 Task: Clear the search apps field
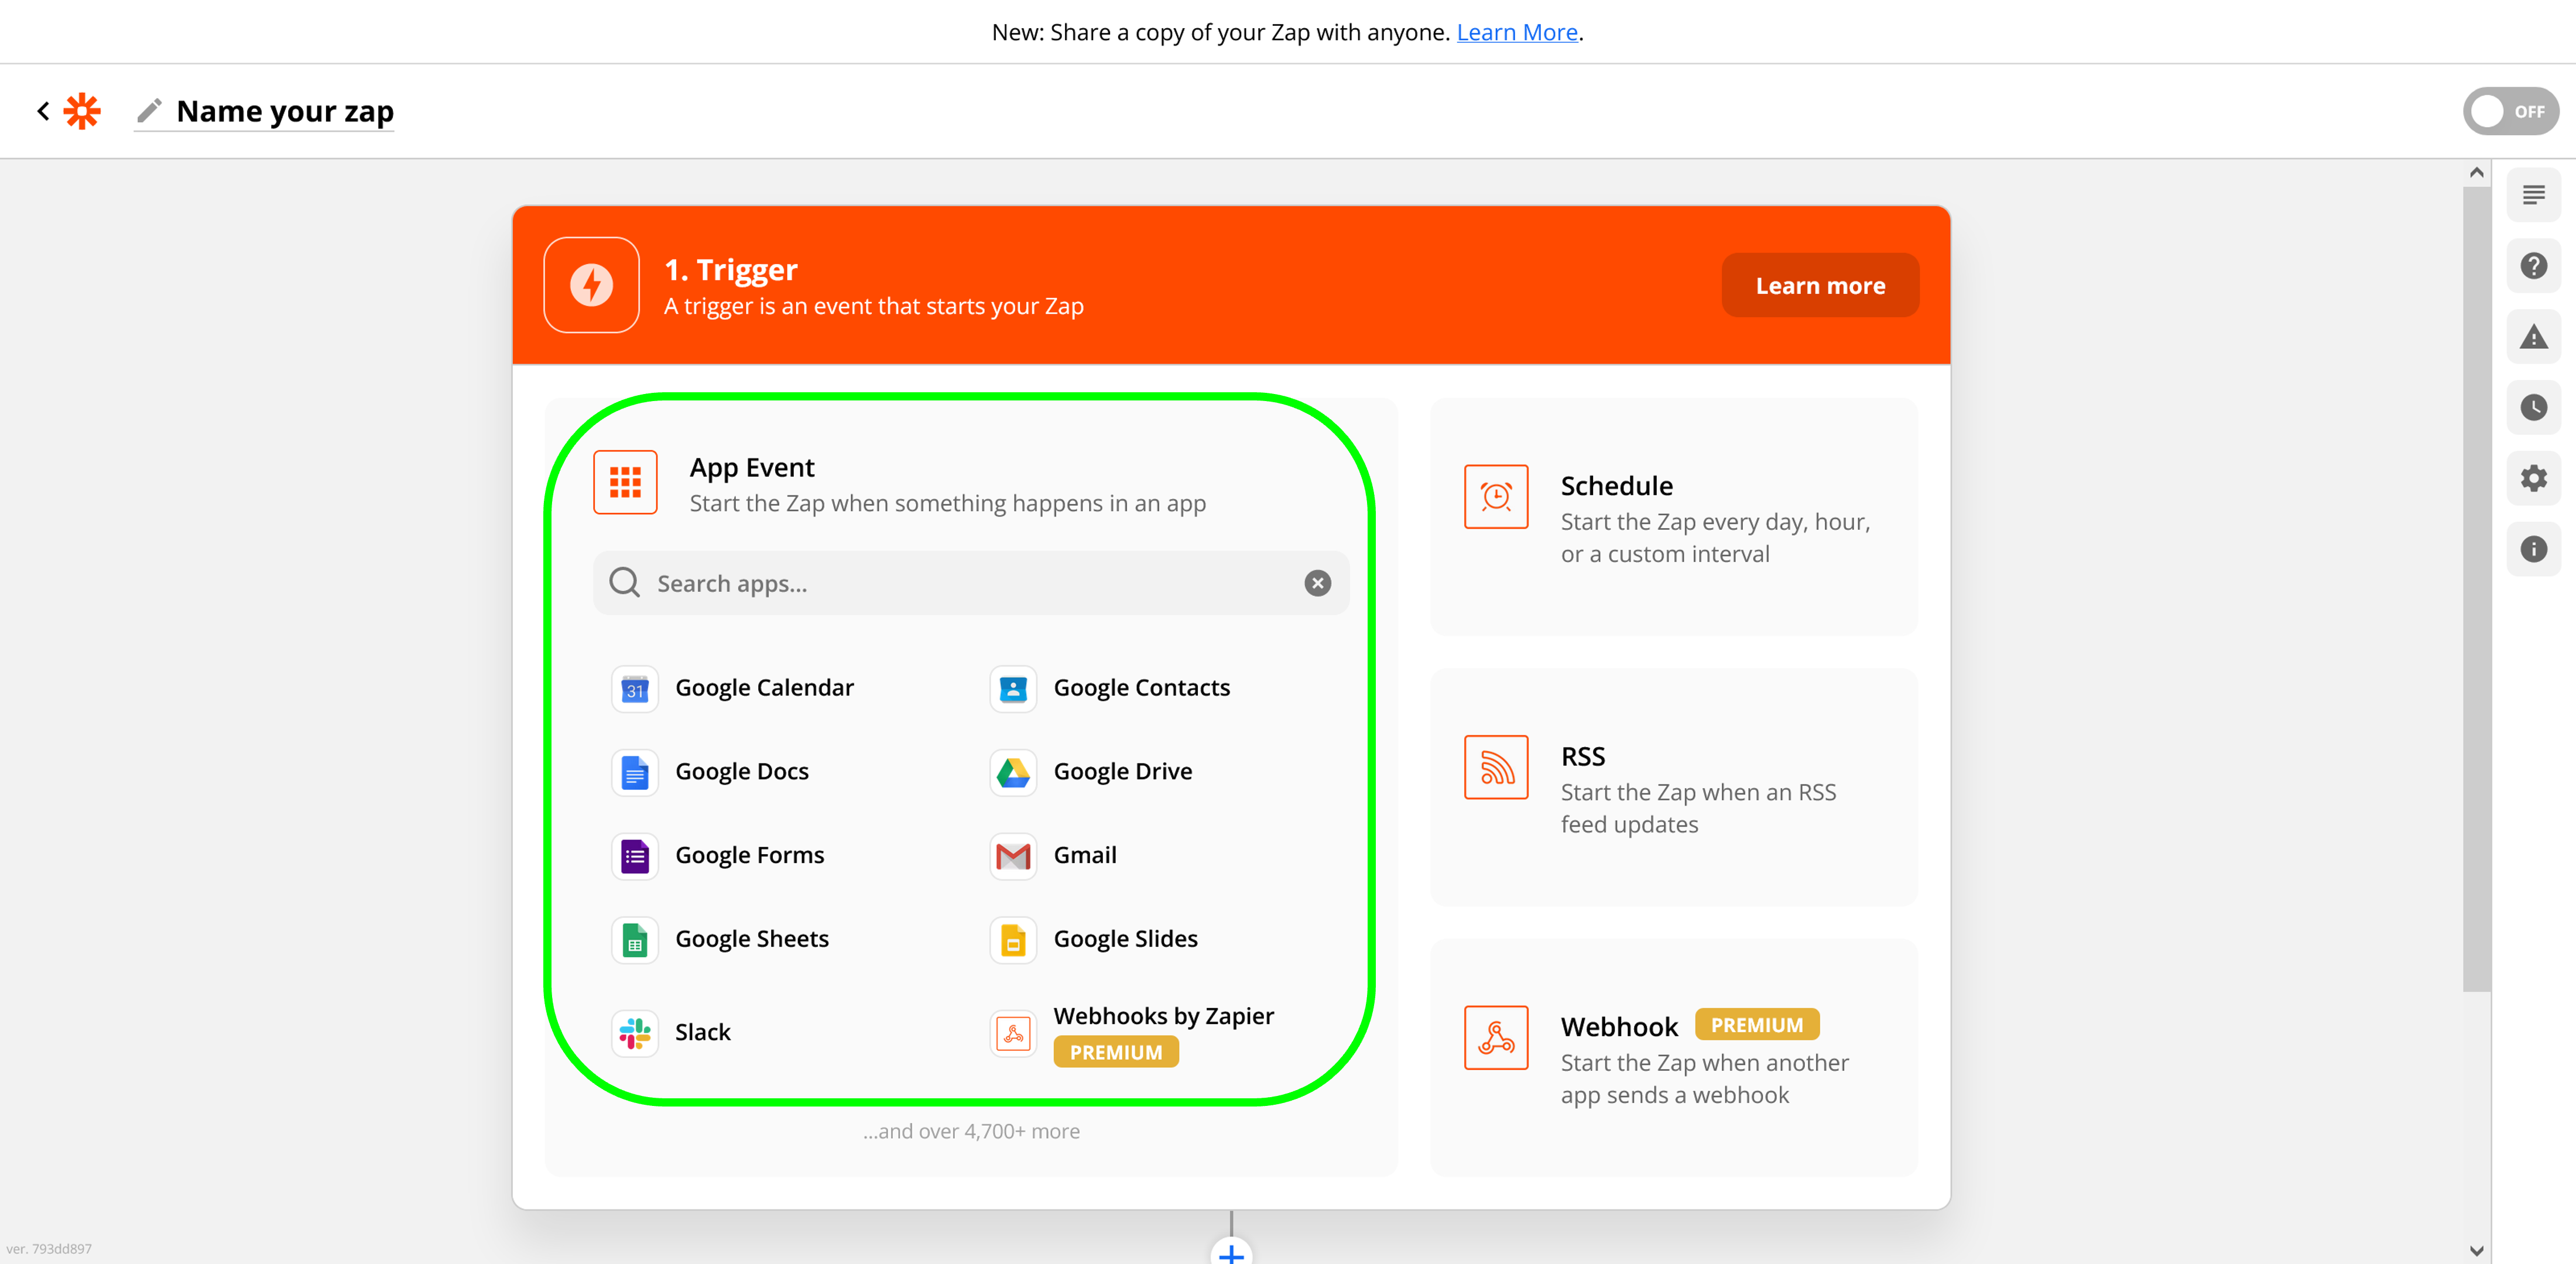(1317, 583)
